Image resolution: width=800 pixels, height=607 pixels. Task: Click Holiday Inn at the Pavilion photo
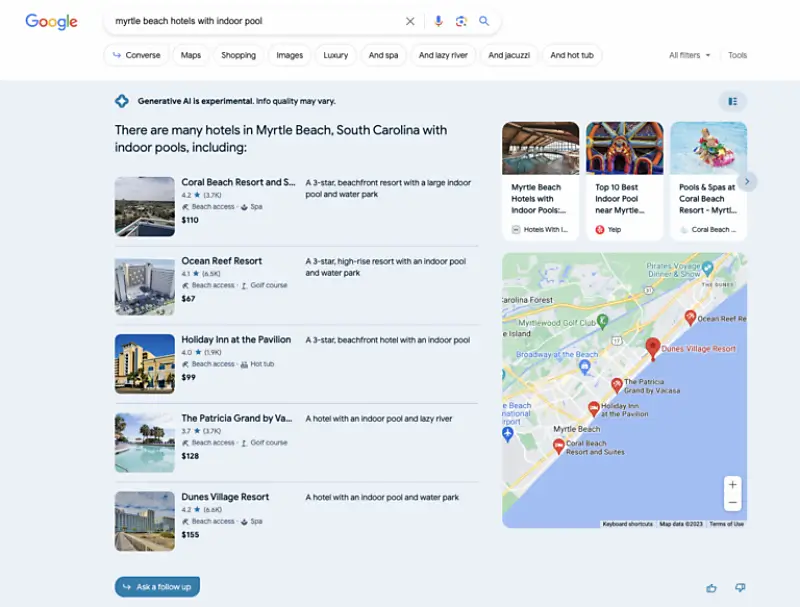pos(144,364)
